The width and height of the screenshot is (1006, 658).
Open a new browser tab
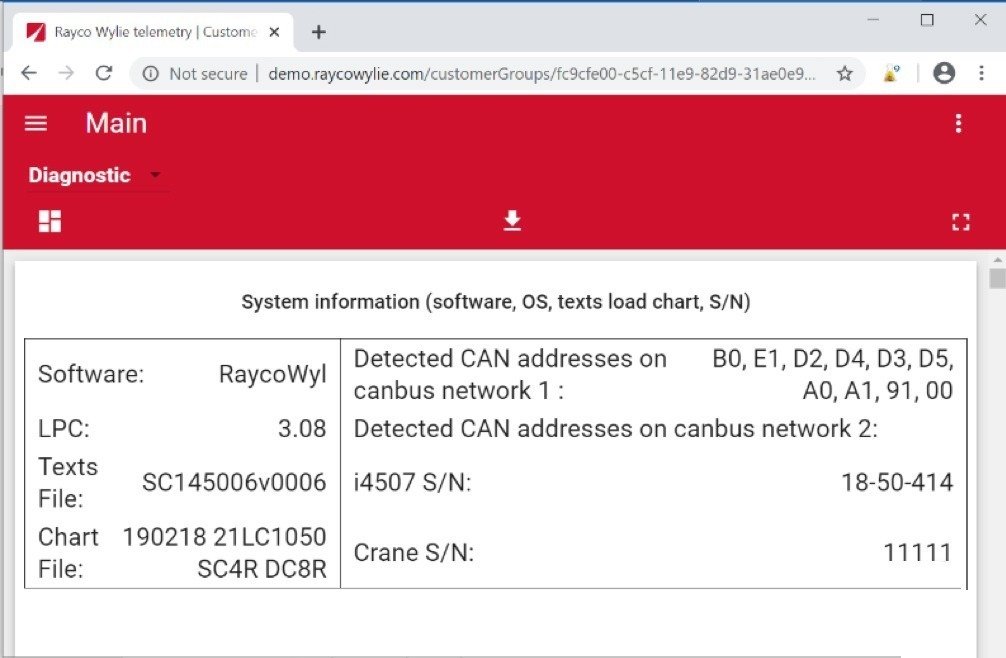point(318,32)
